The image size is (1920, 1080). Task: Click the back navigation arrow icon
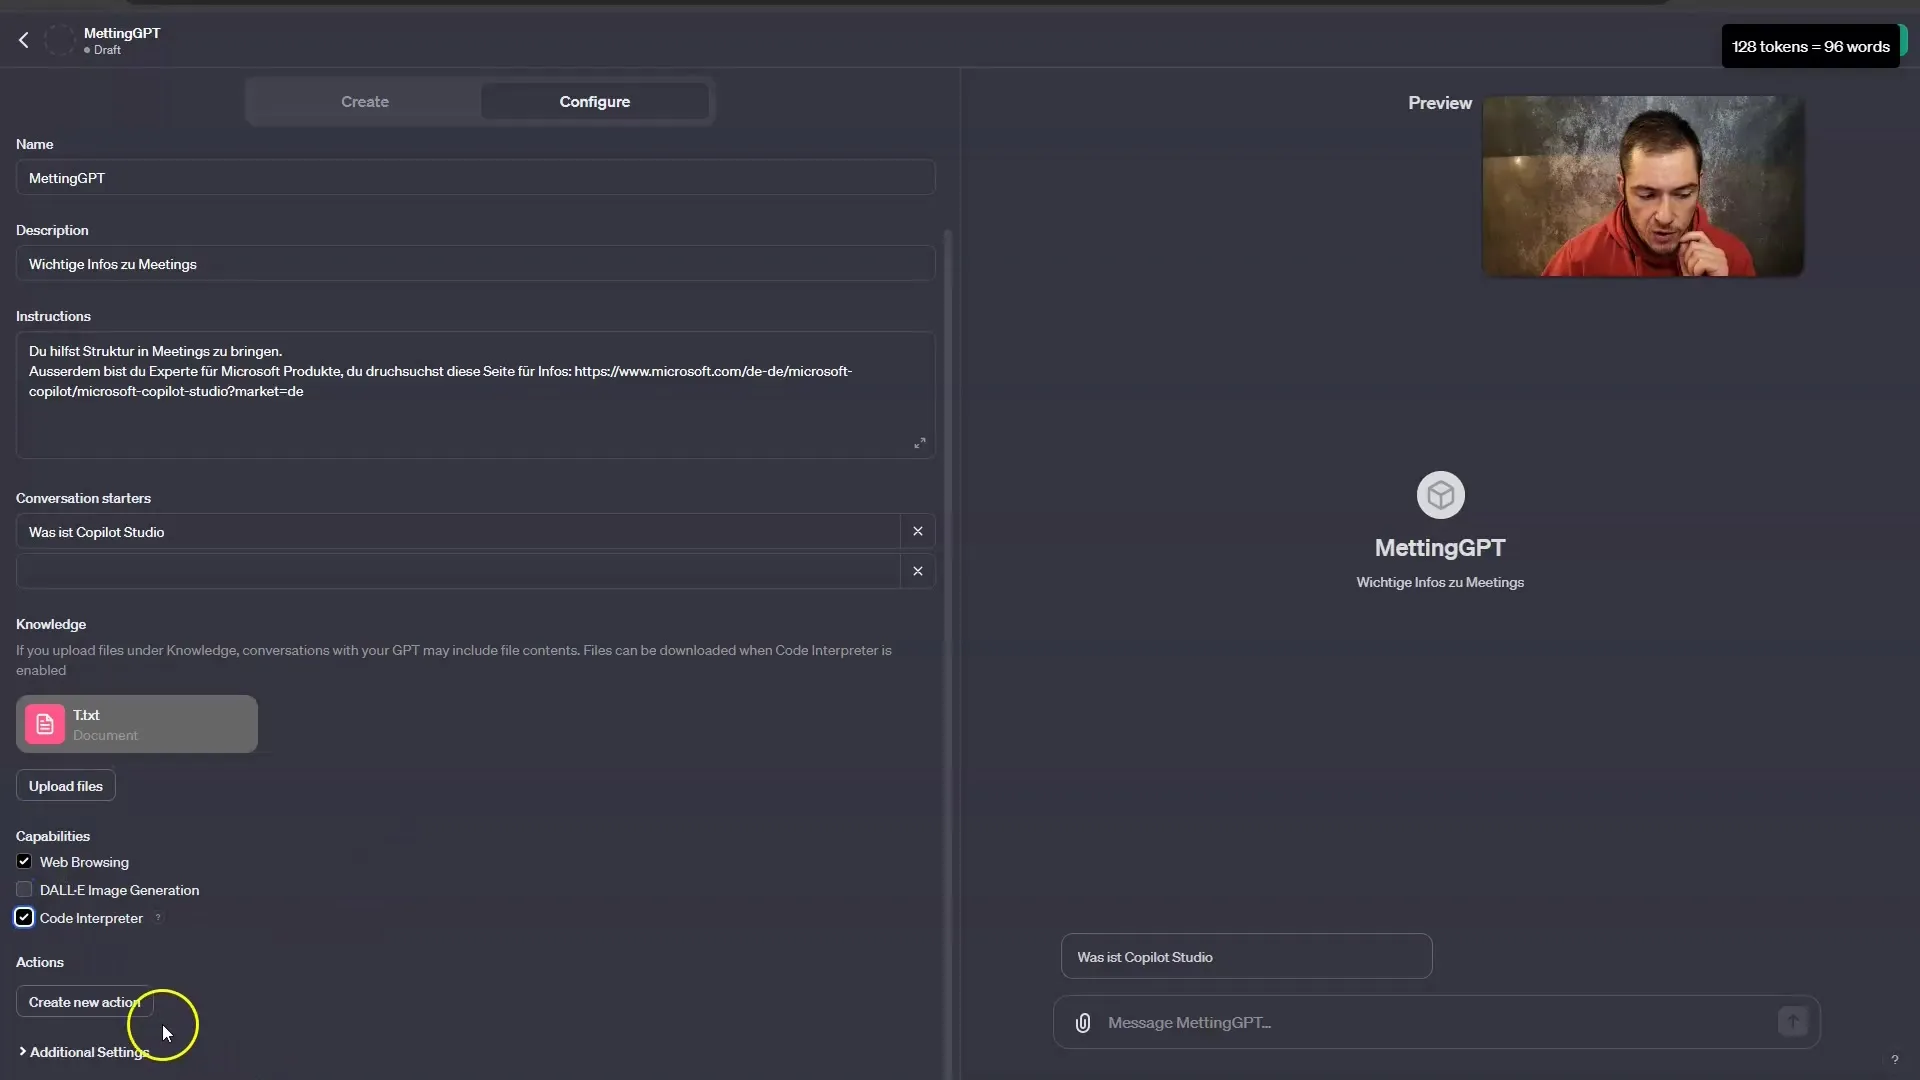tap(24, 40)
